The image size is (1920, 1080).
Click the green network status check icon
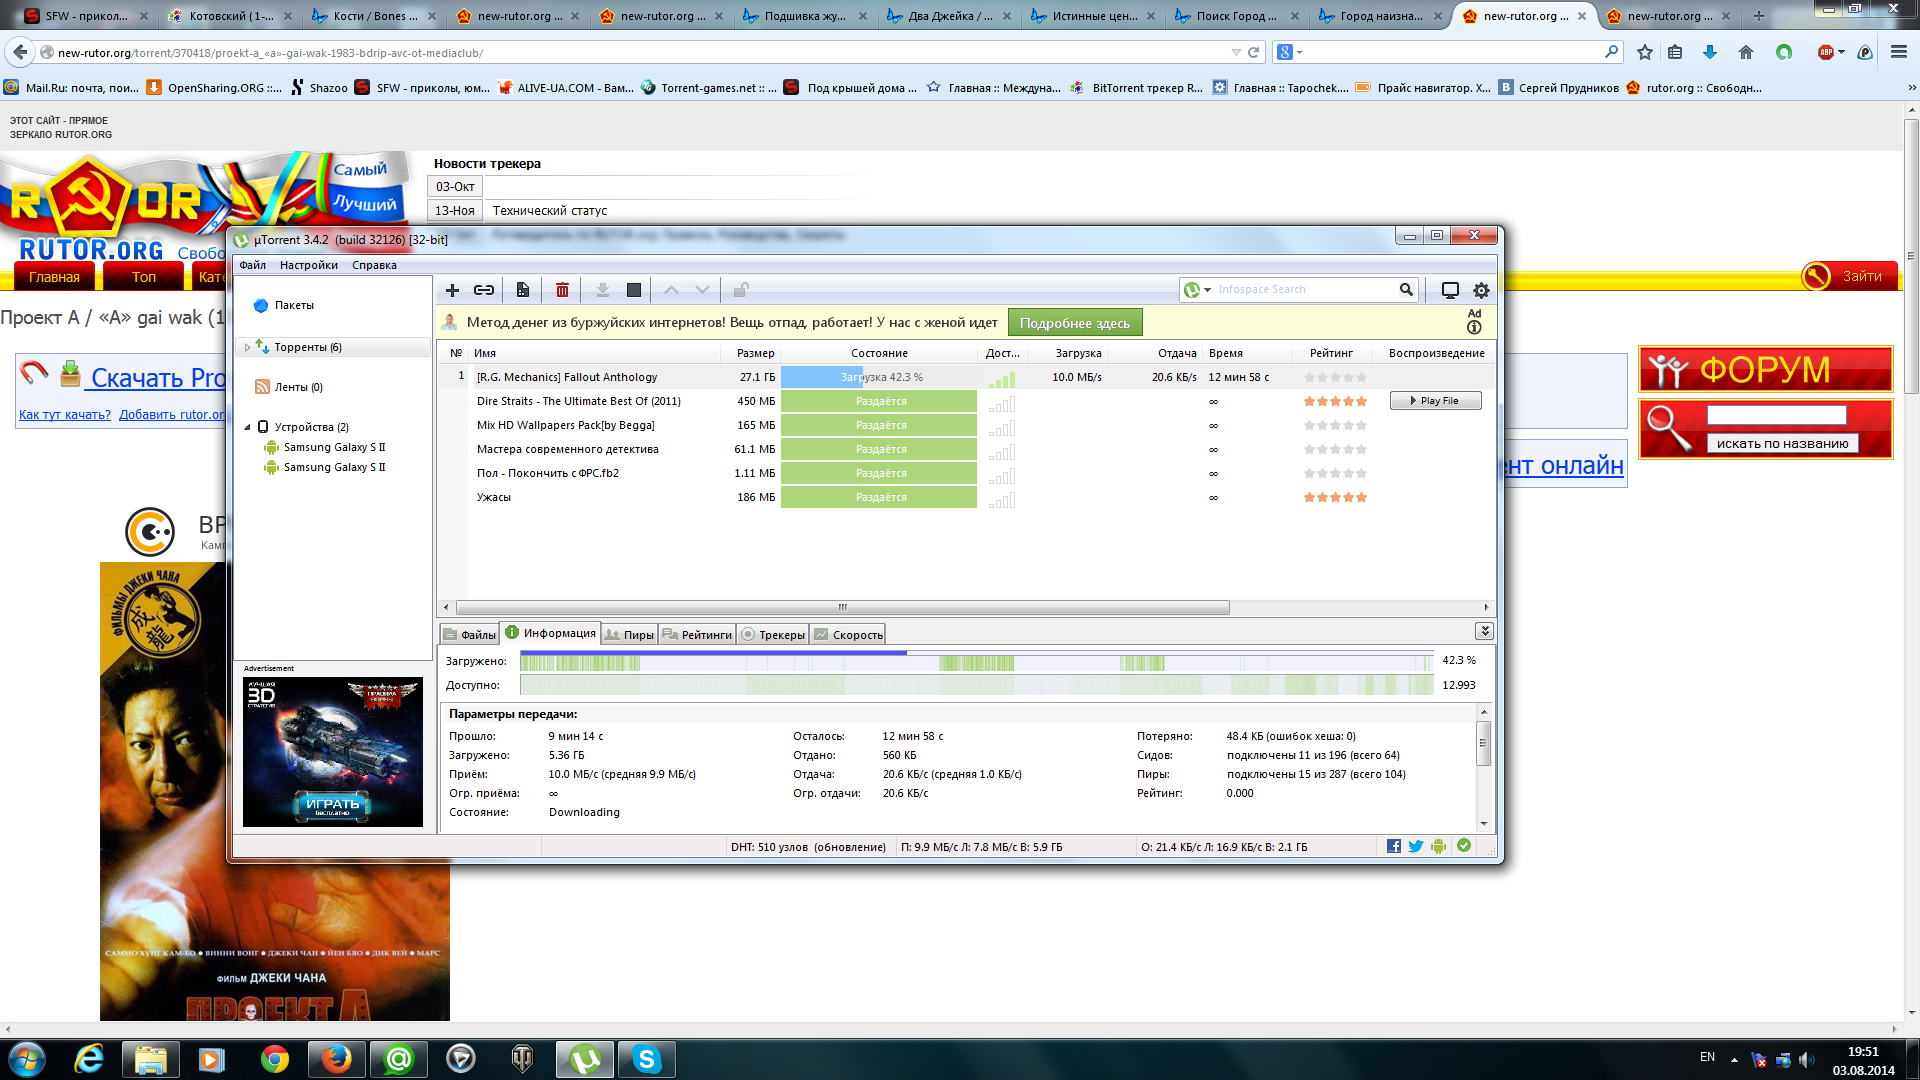pyautogui.click(x=1464, y=846)
